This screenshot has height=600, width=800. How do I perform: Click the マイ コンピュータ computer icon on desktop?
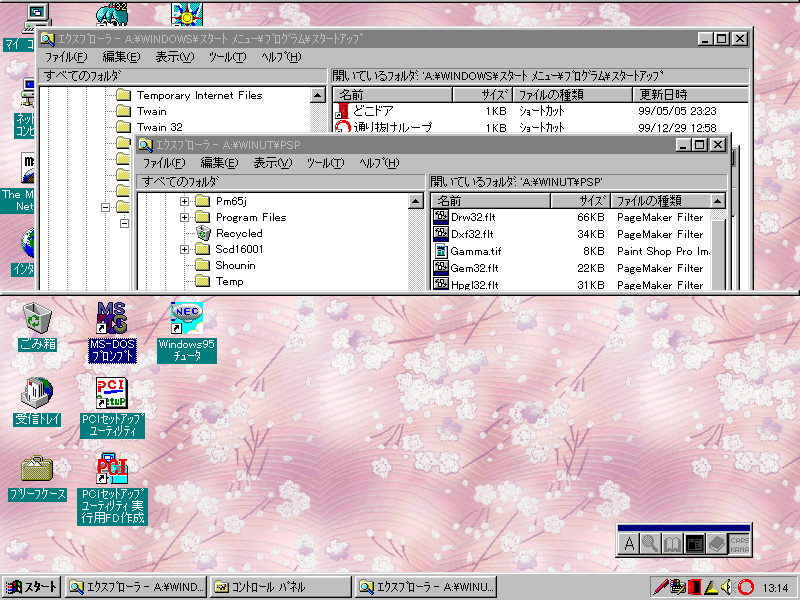click(37, 17)
